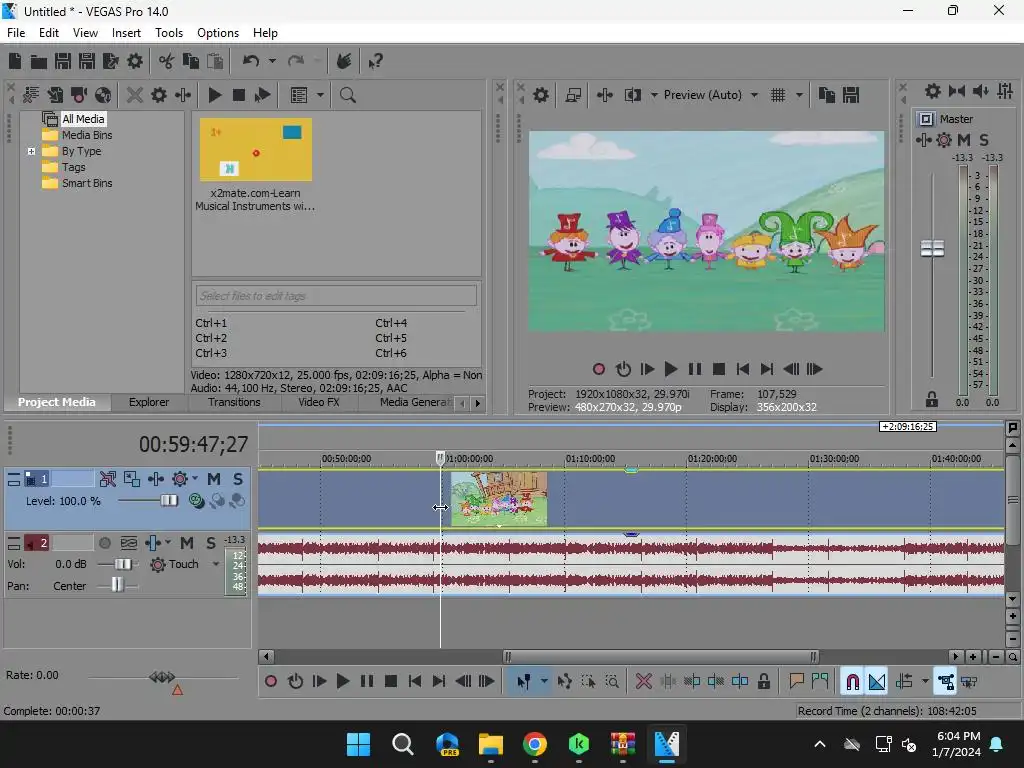Click the New project icon in main toolbar

click(x=15, y=61)
